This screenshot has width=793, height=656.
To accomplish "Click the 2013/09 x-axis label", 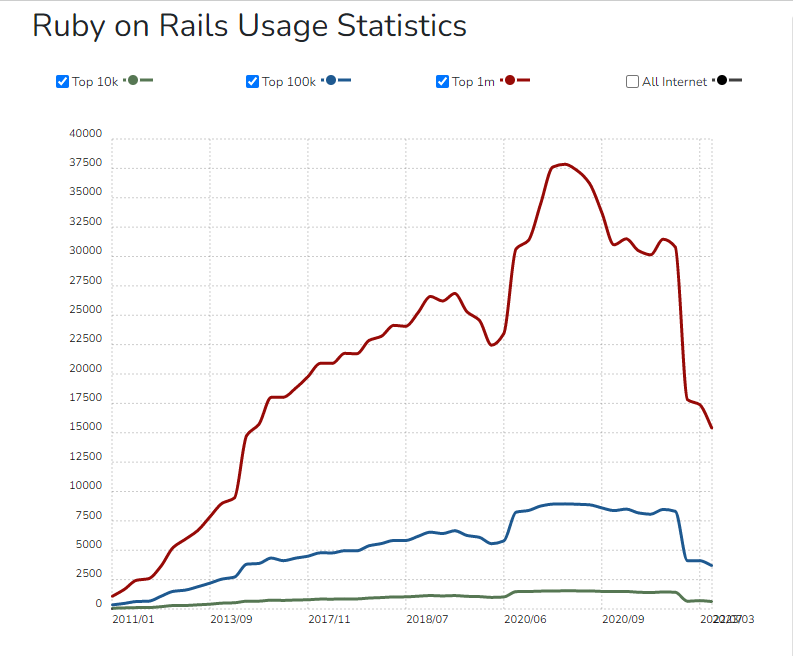I will pyautogui.click(x=231, y=620).
